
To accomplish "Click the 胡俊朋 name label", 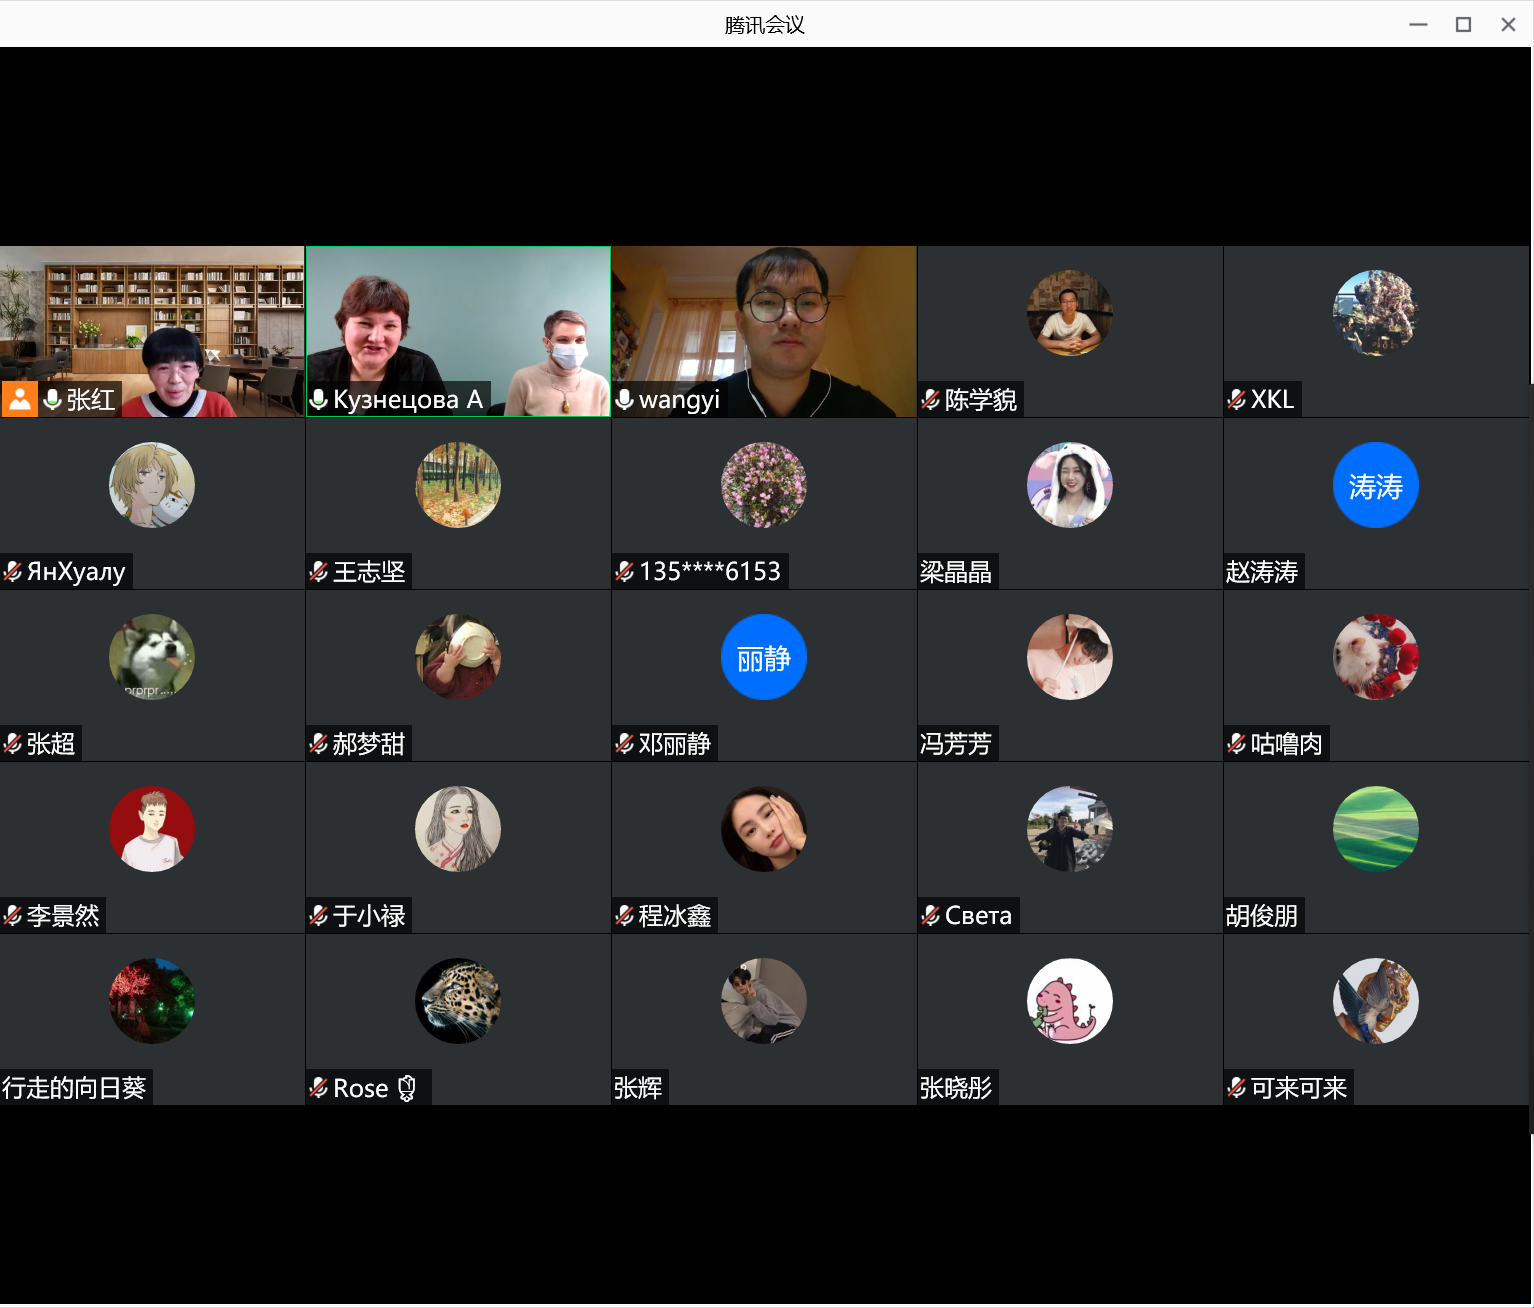I will pos(1262,915).
